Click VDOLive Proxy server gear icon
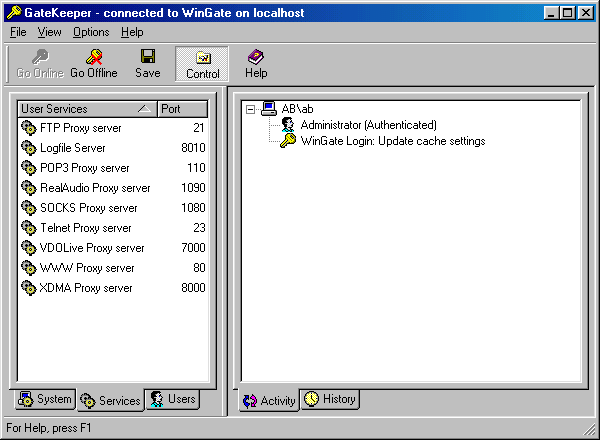The height and width of the screenshot is (440, 600). [29, 248]
